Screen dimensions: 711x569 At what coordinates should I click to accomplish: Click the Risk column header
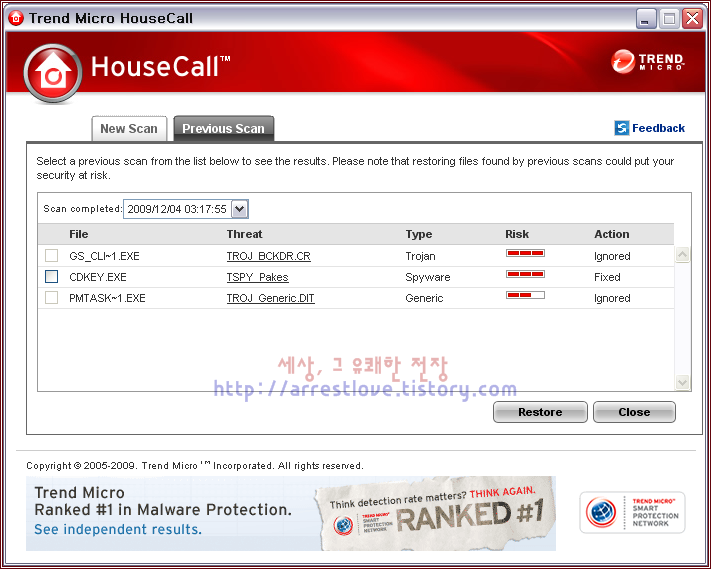pos(517,234)
